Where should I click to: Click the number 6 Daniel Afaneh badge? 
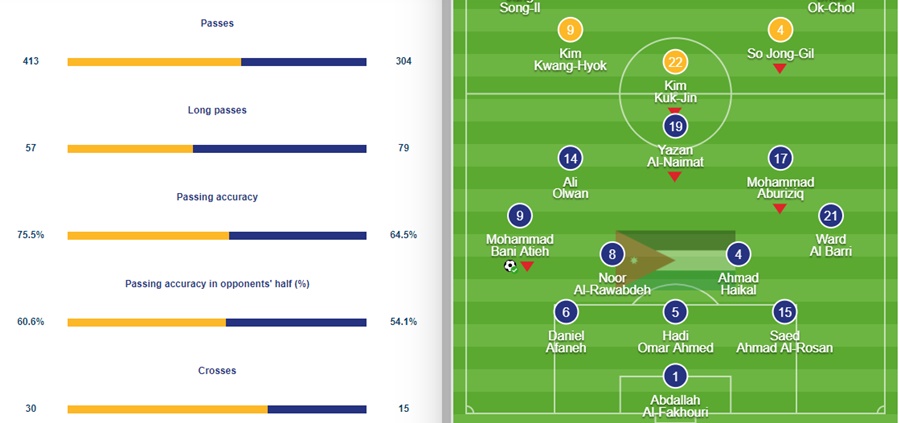(566, 312)
